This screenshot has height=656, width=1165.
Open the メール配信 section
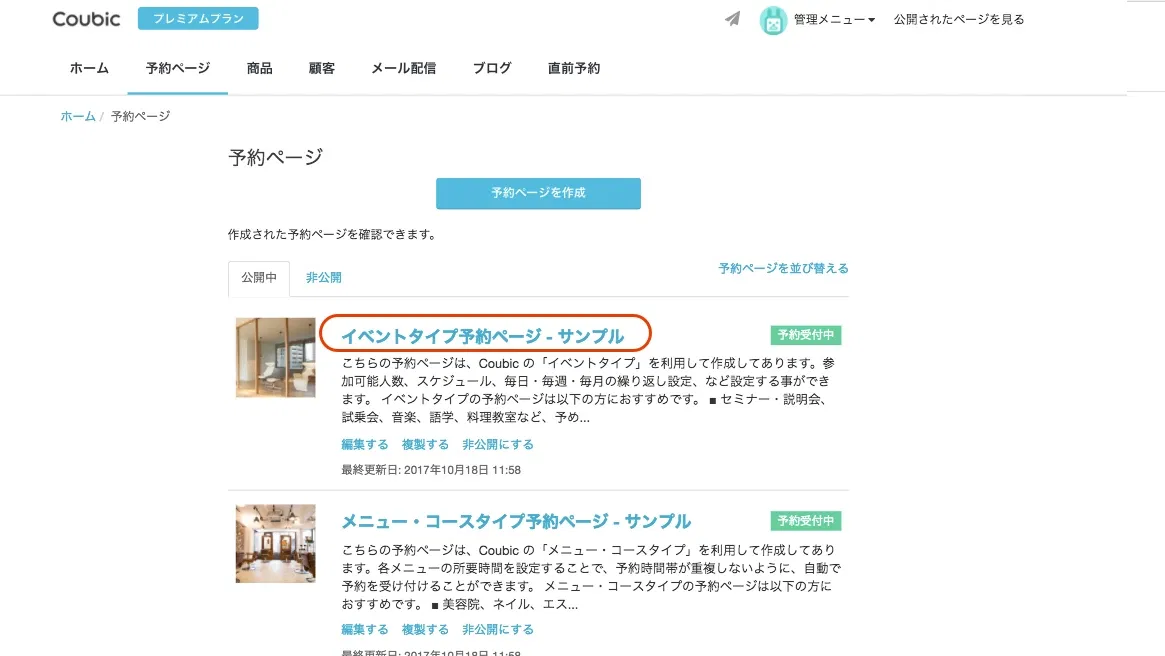404,68
